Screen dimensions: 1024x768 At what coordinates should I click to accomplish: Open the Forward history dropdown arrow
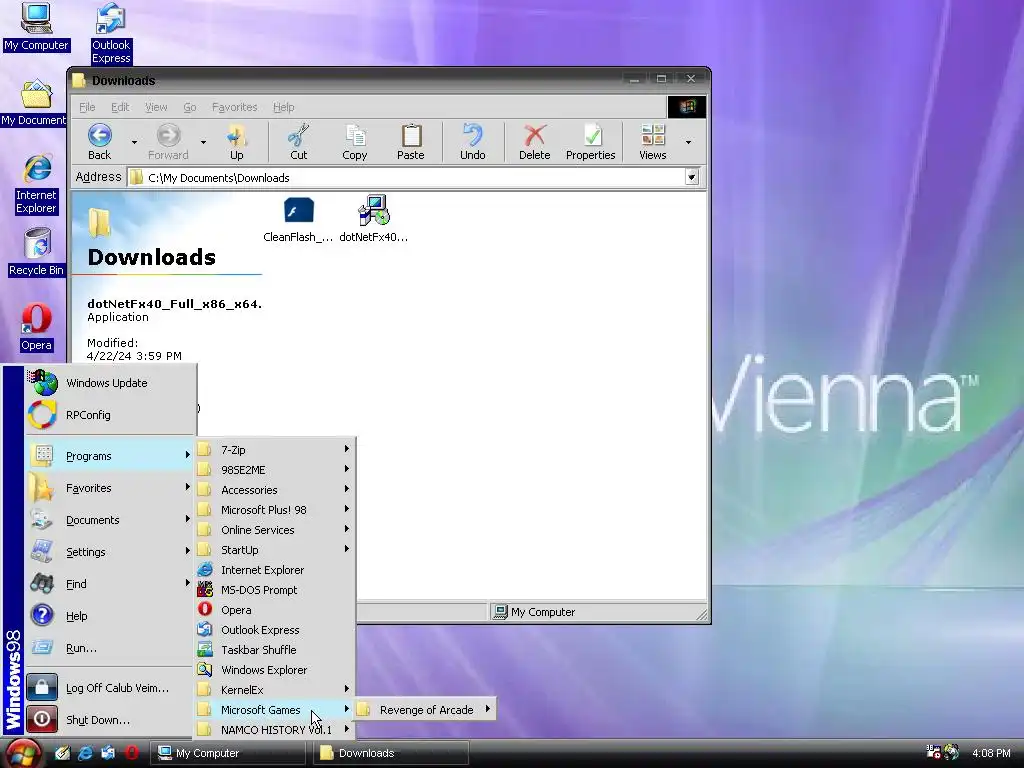point(203,142)
